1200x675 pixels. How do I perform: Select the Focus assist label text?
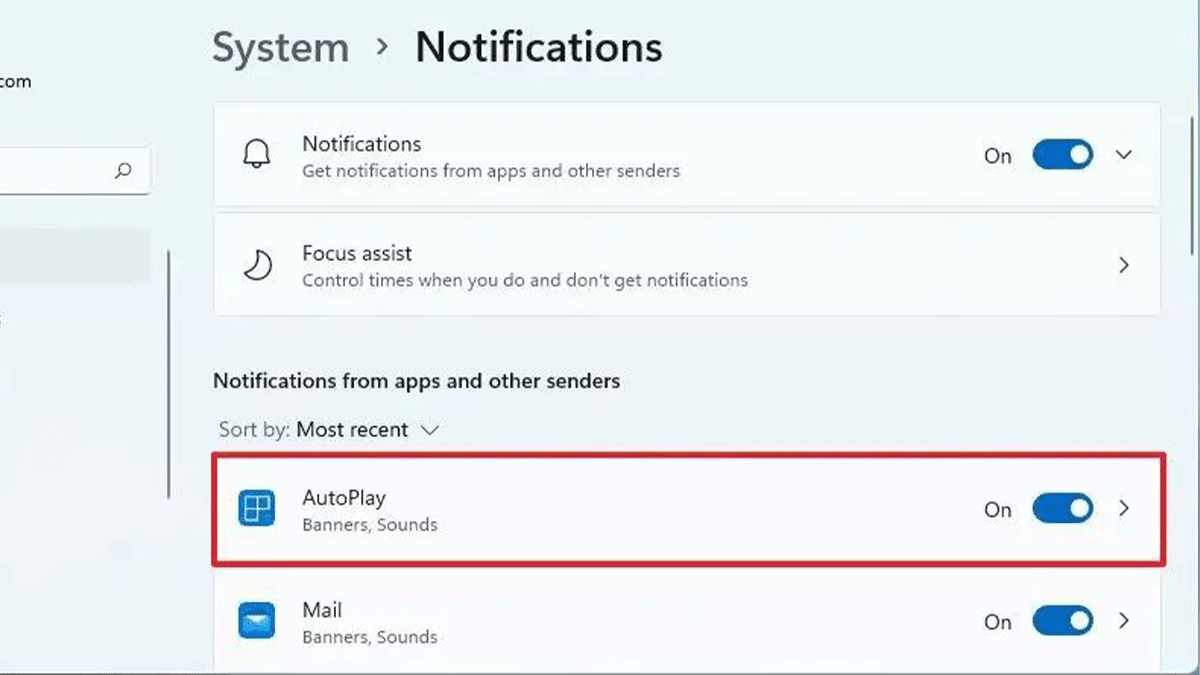click(357, 254)
